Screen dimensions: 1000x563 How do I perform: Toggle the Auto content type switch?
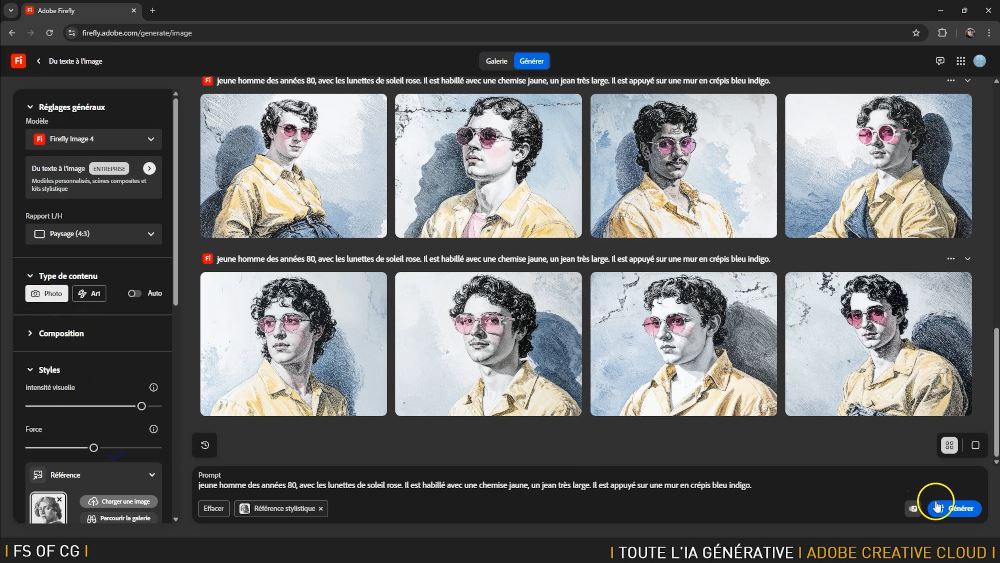pyautogui.click(x=134, y=294)
